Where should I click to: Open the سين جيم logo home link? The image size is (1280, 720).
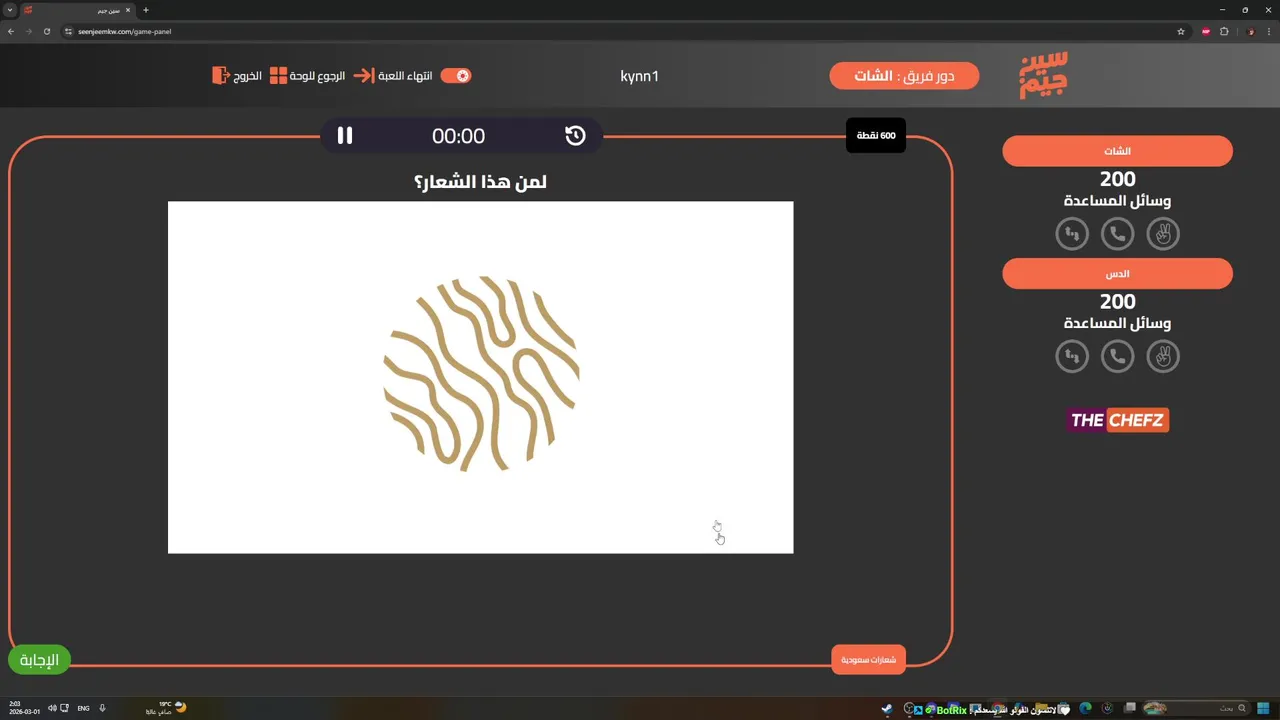pyautogui.click(x=1044, y=75)
